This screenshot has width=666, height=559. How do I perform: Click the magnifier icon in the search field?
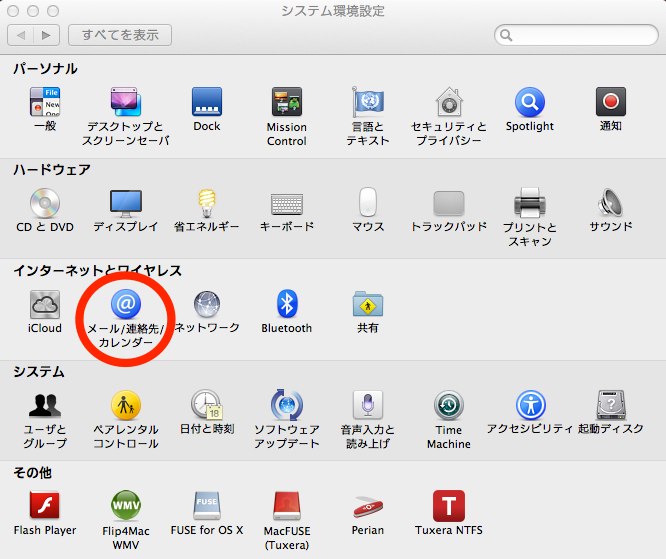506,35
